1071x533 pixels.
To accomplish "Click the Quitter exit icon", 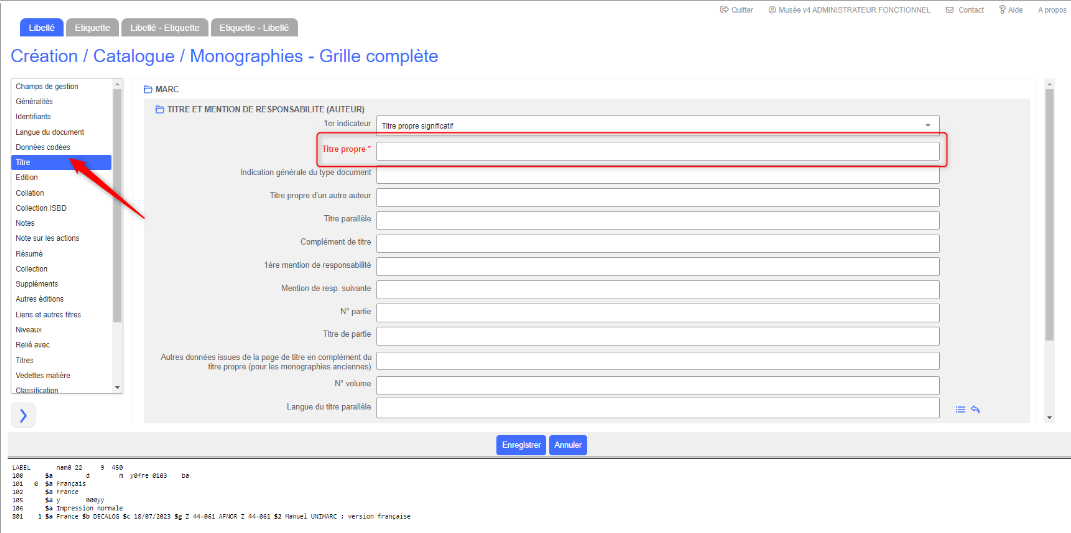I will 724,10.
